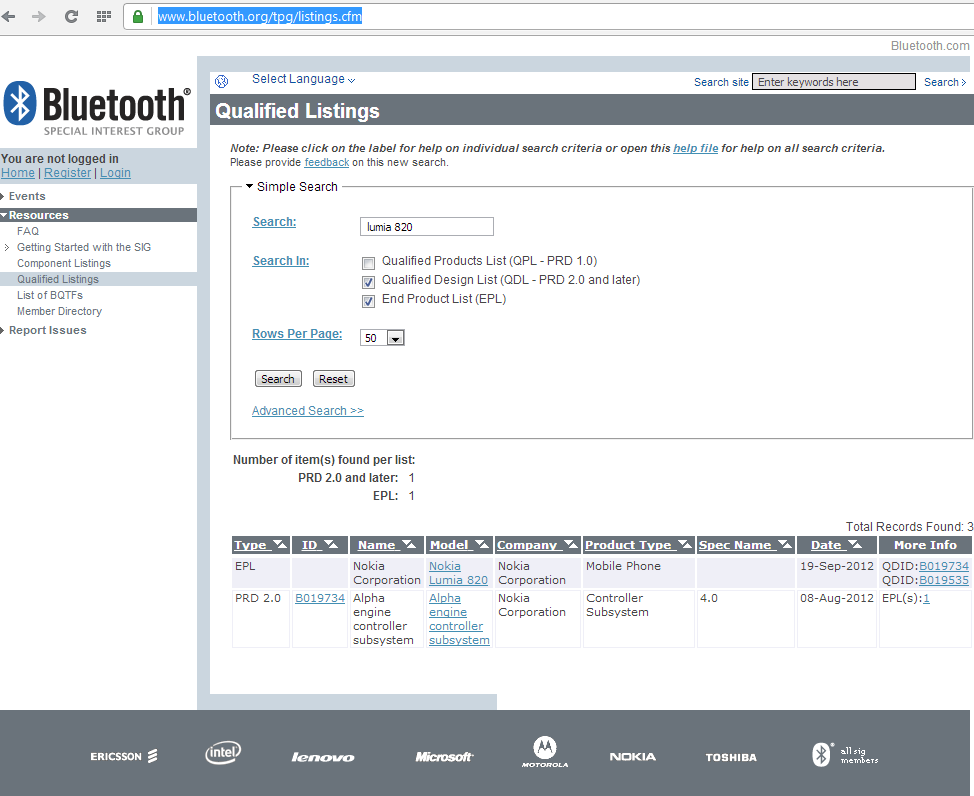974x796 pixels.
Task: Sort by Date column arrows
Action: [x=855, y=545]
